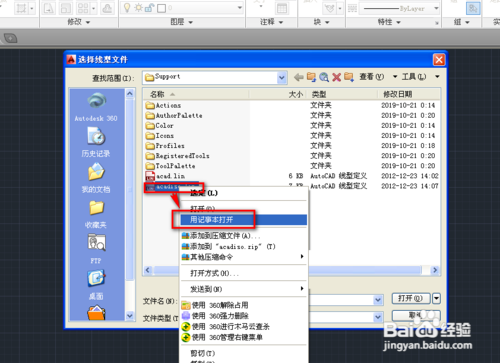Sort files by the 修改日期 column header
Image resolution: width=500 pixels, height=363 pixels.
409,94
